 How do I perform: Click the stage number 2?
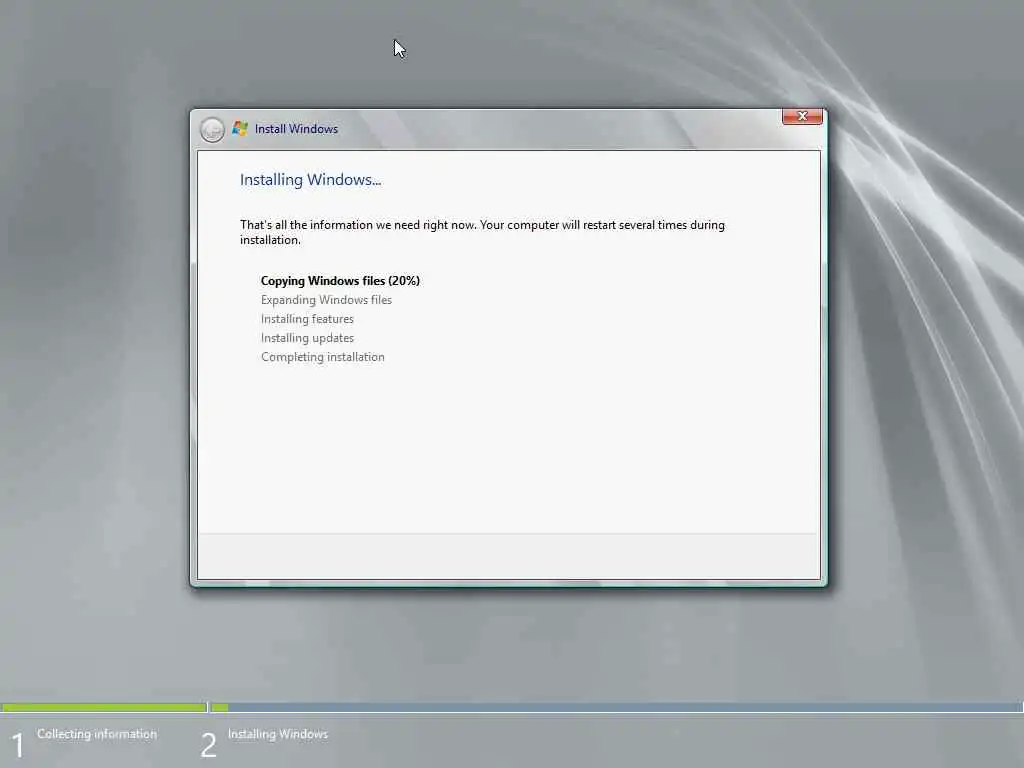(208, 745)
